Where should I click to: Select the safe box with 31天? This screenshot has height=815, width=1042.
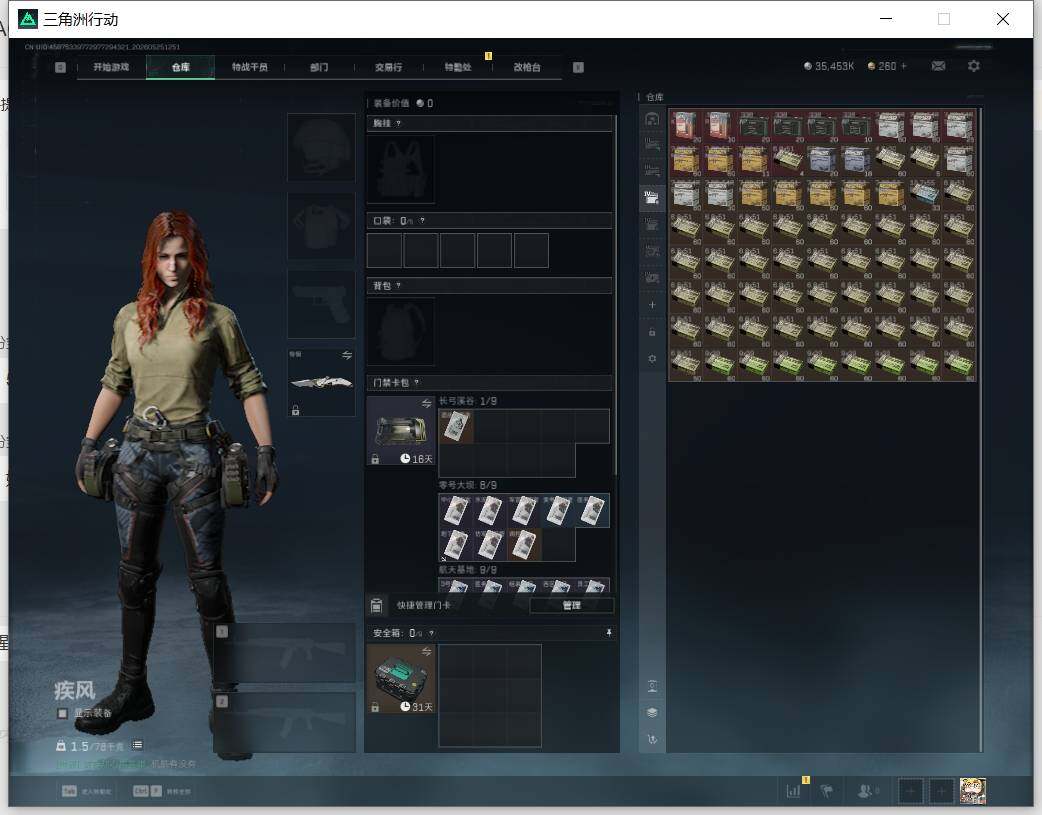[x=401, y=679]
